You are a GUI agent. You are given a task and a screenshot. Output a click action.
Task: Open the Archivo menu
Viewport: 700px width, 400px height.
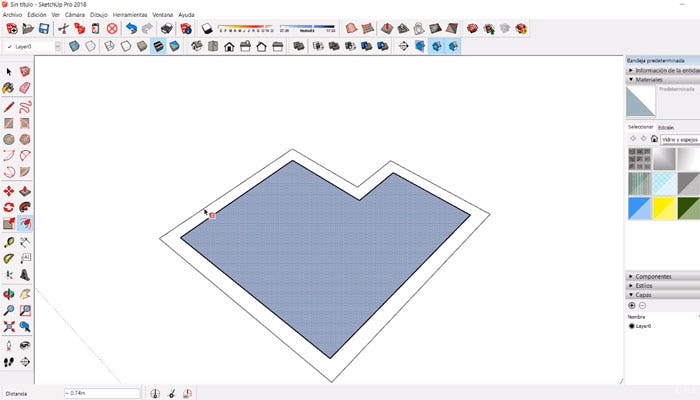(x=12, y=15)
